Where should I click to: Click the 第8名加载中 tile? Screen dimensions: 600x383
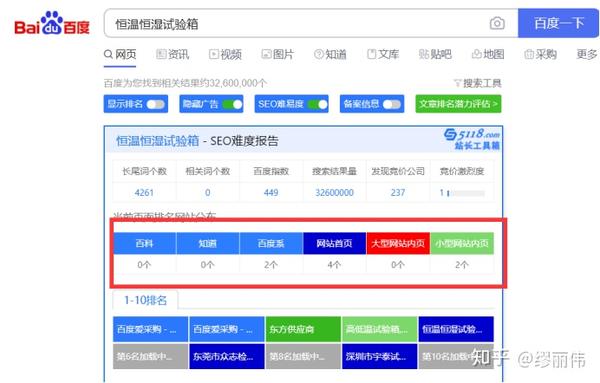tap(303, 356)
